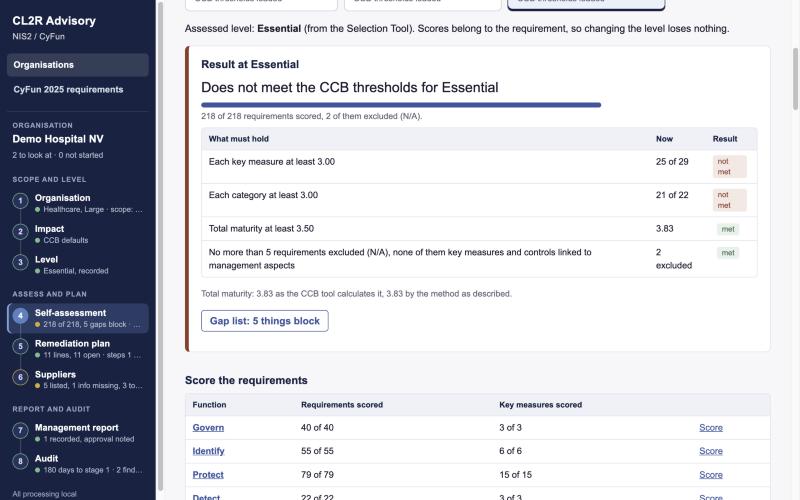Open the Identify function link

(x=208, y=451)
